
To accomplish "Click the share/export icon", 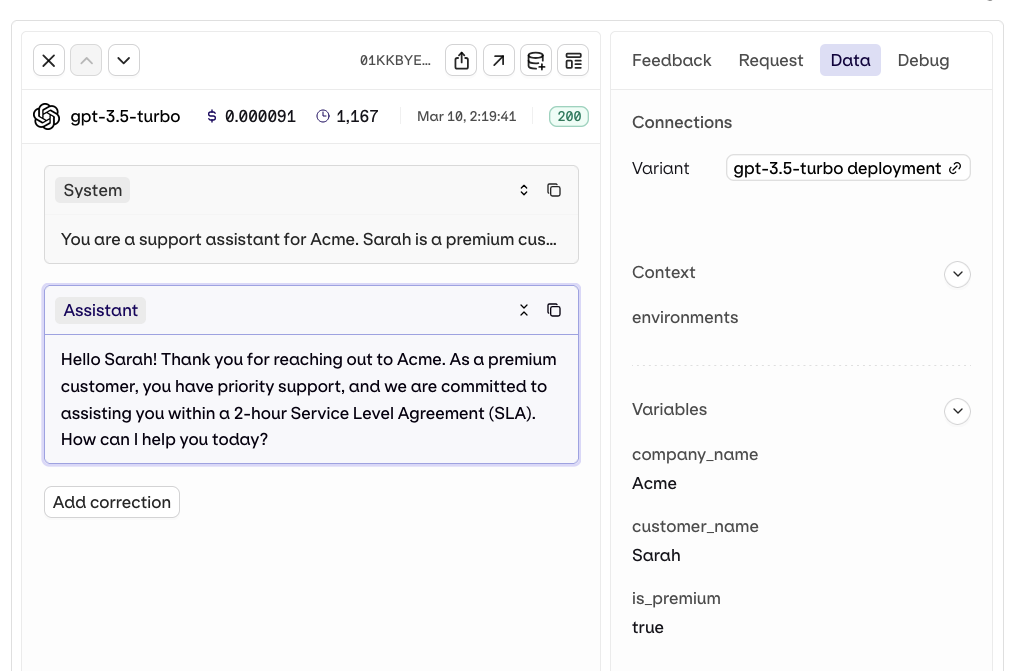I will (461, 60).
